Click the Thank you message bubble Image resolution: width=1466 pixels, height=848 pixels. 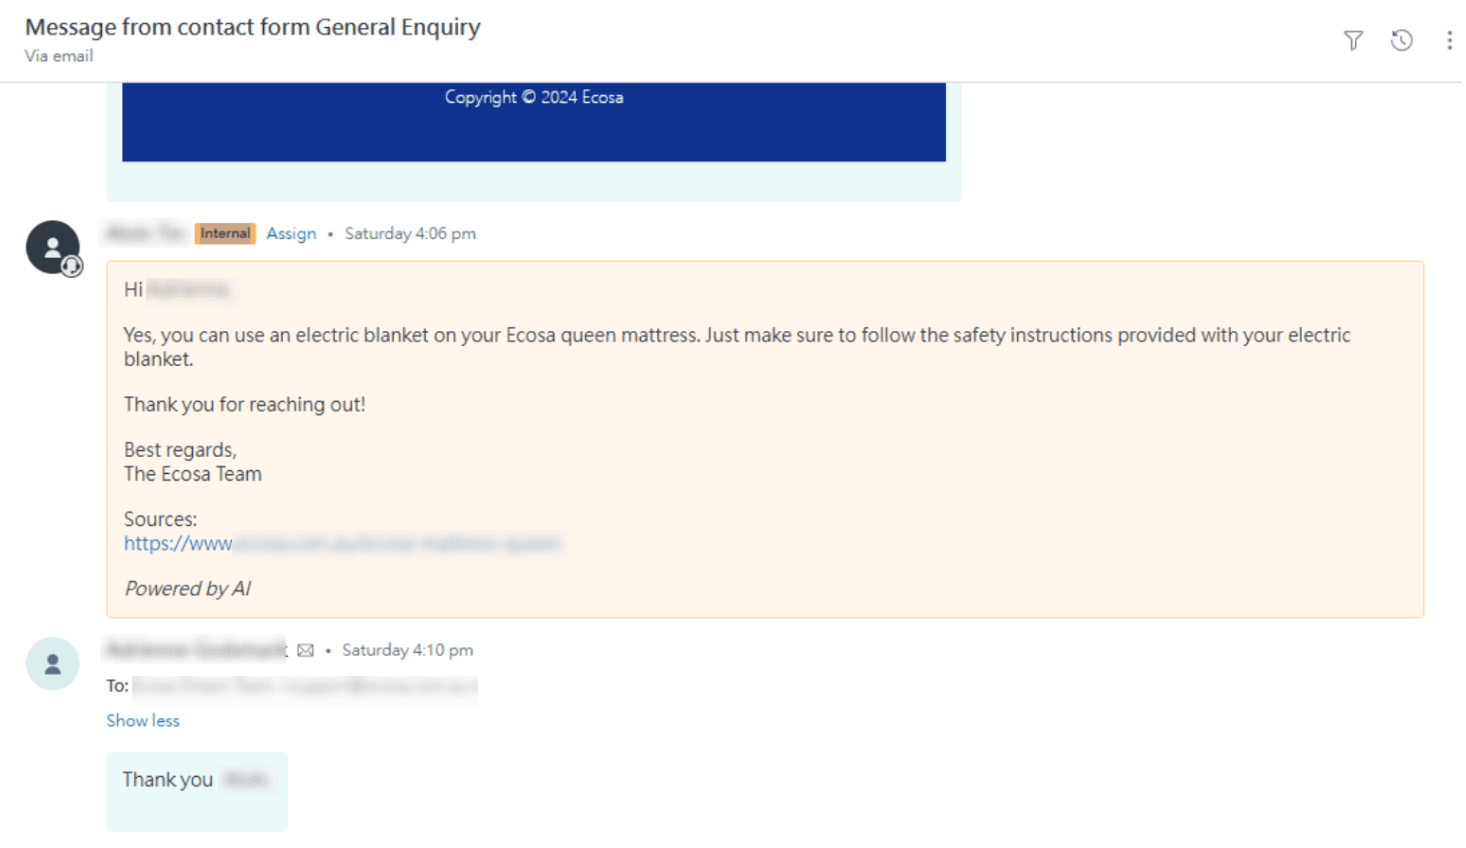pos(197,791)
